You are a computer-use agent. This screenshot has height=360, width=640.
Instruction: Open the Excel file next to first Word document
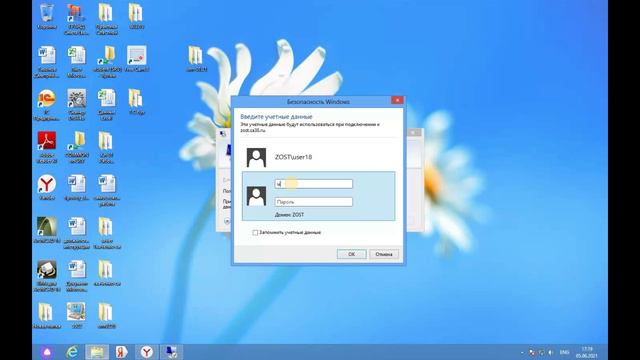coord(77,61)
